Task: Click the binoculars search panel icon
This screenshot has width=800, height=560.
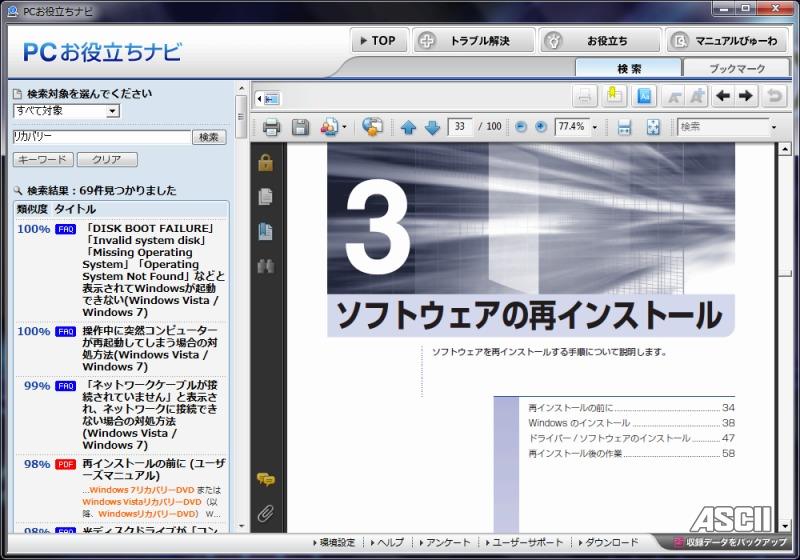Action: (265, 266)
